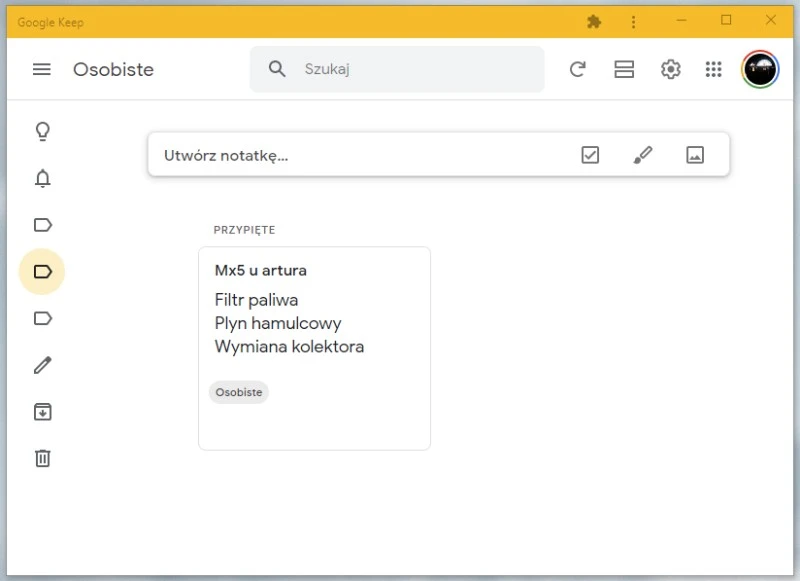Open Notes view via the lightbulb icon
This screenshot has height=581, width=800.
[x=41, y=131]
